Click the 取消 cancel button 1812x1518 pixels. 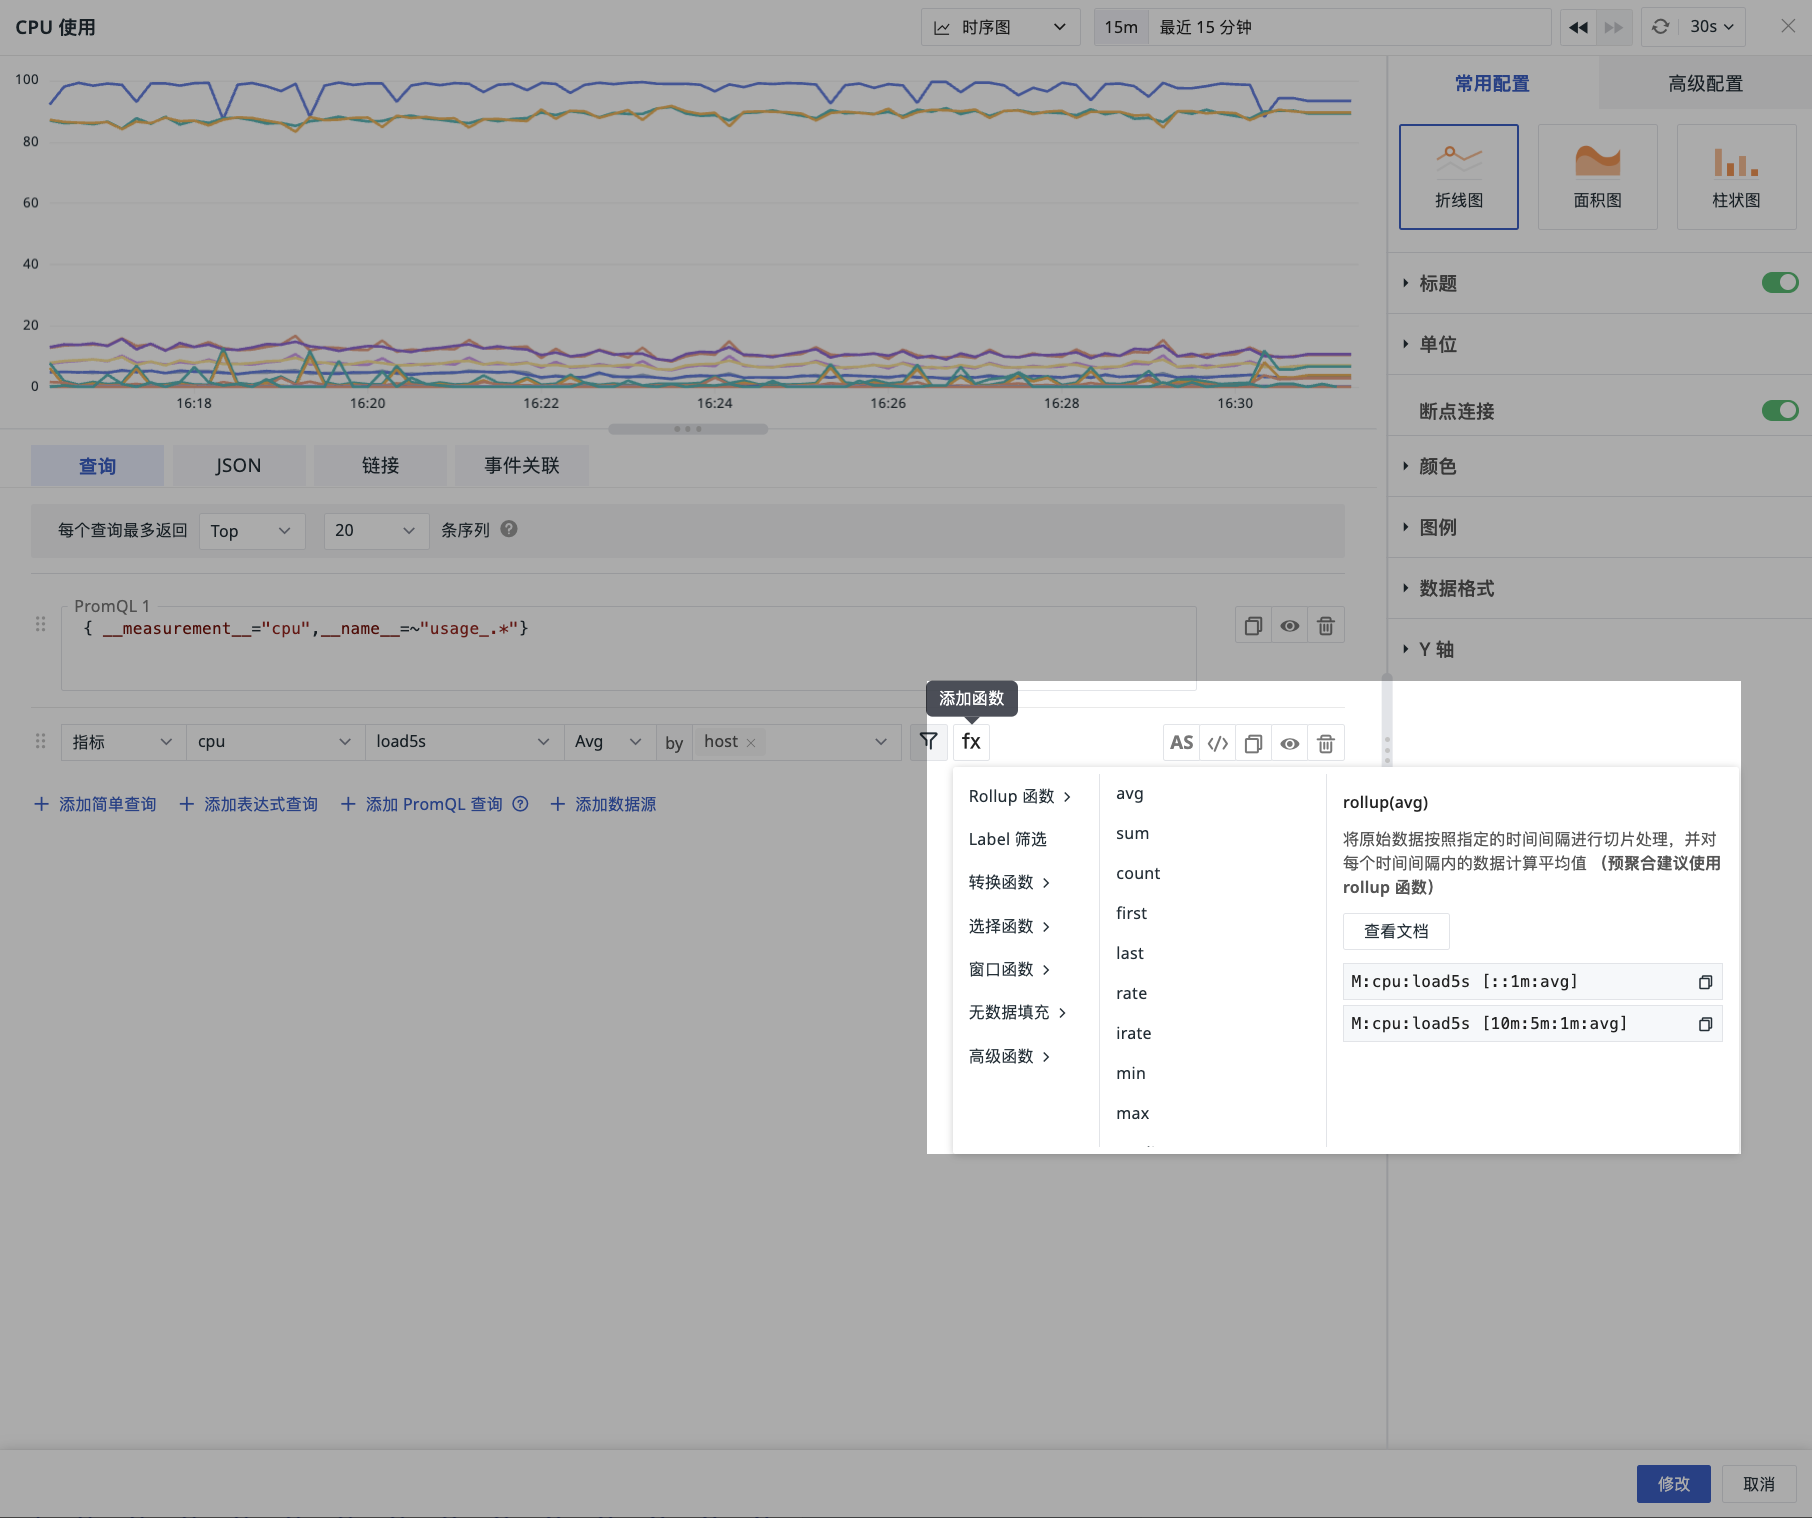click(1759, 1484)
